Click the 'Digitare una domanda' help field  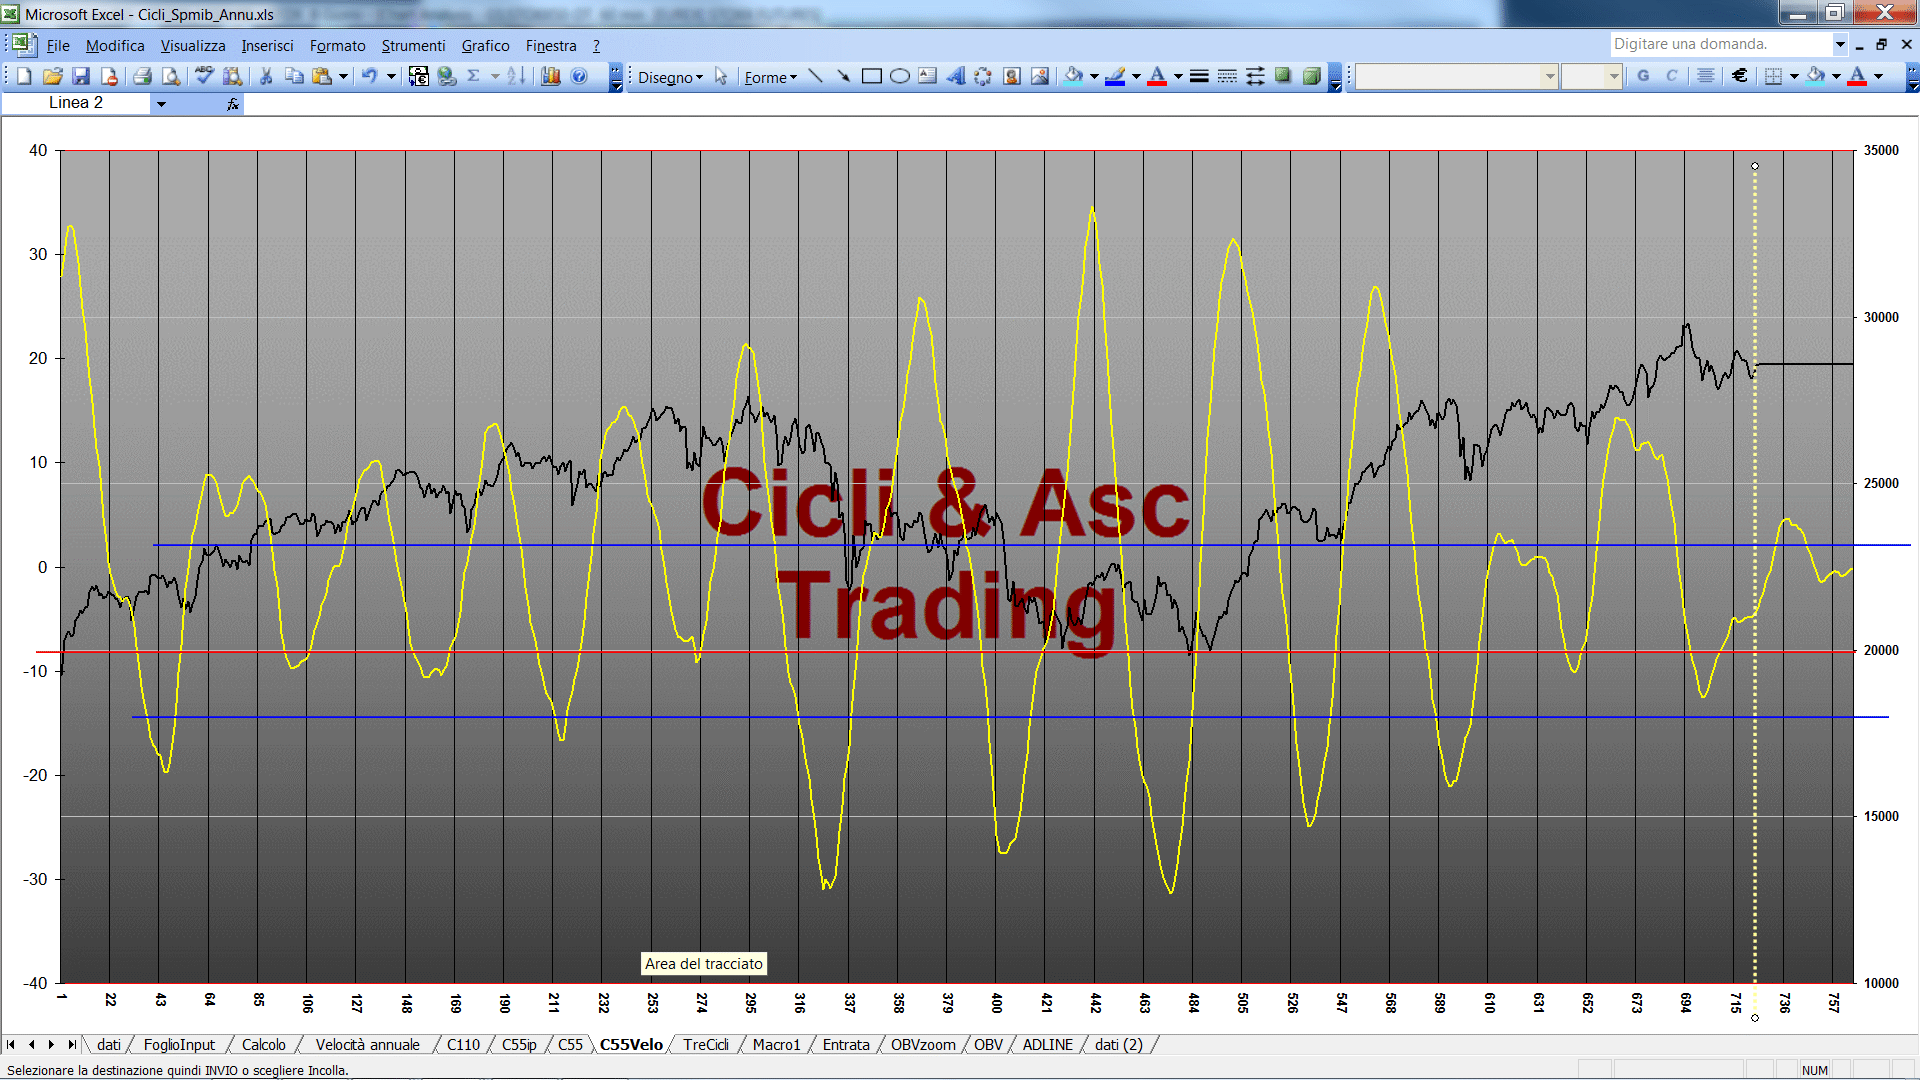(1720, 44)
